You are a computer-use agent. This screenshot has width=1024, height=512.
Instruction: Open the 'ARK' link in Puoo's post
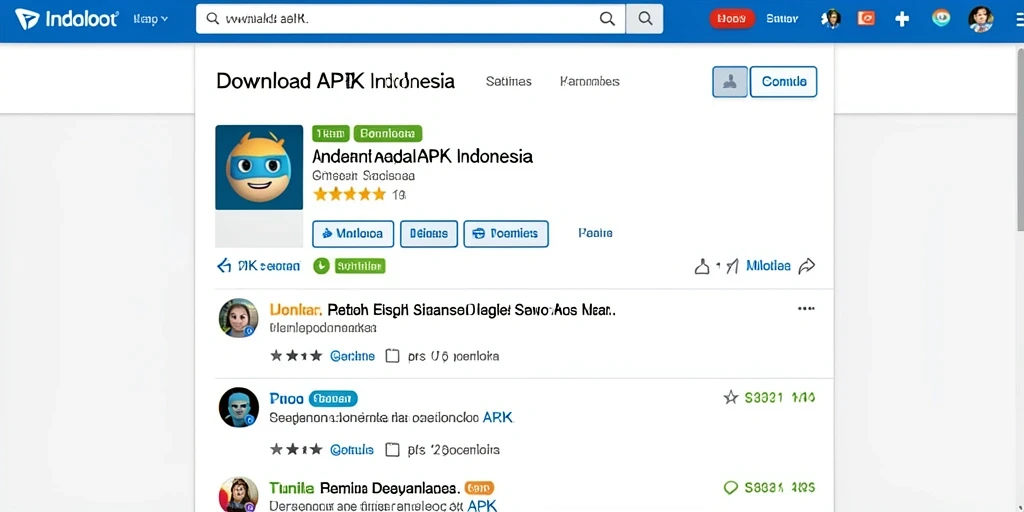(497, 417)
